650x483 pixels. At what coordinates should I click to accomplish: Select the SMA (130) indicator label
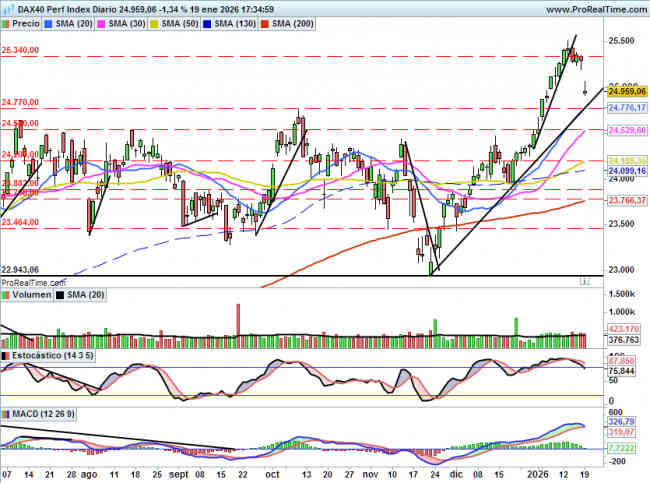click(235, 21)
